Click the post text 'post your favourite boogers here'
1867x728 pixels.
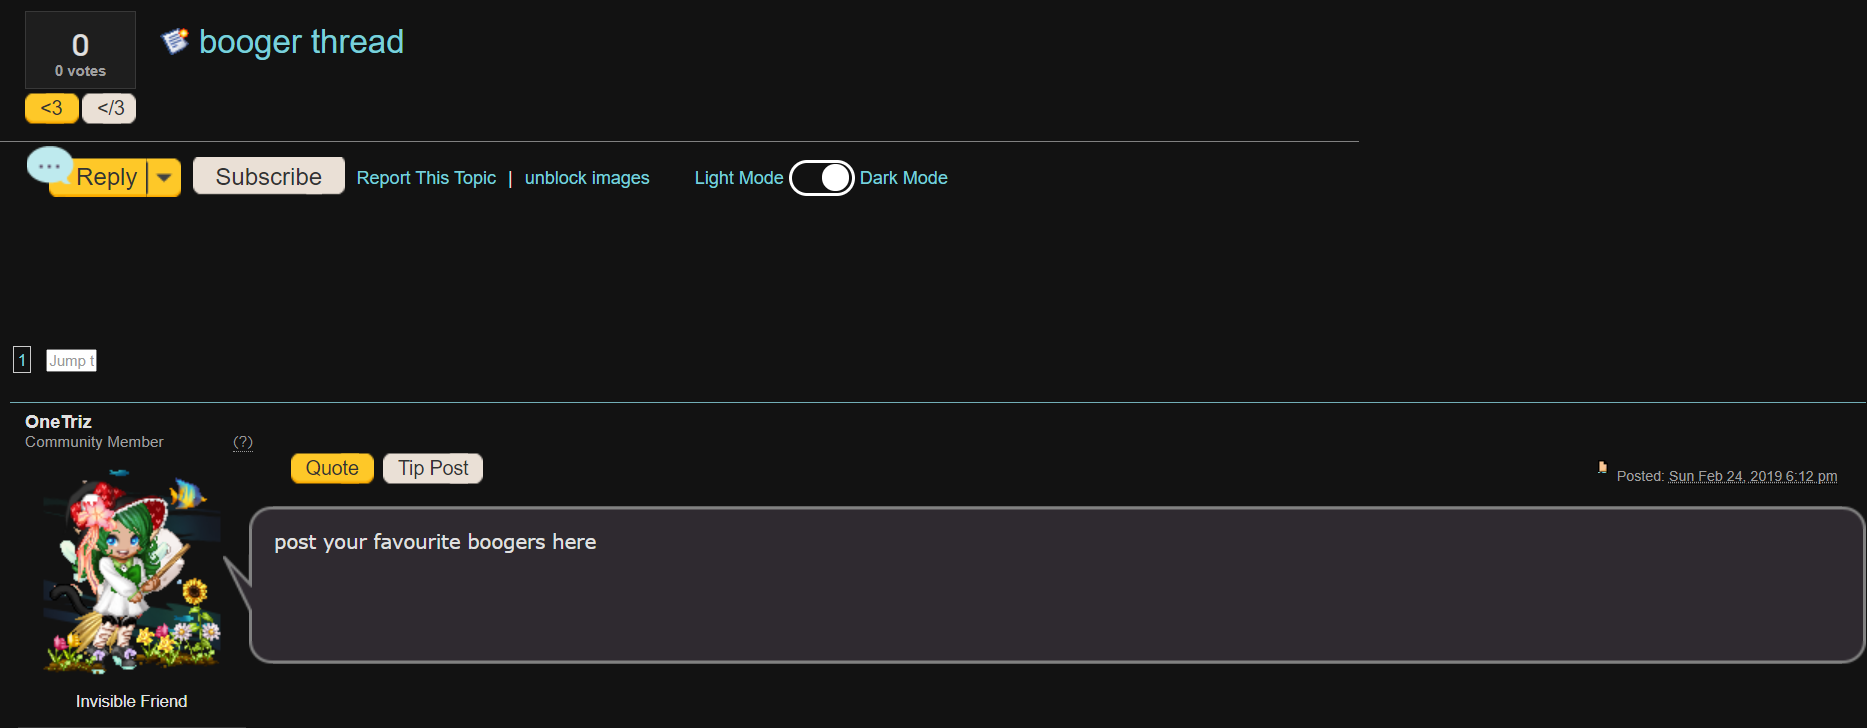435,542
